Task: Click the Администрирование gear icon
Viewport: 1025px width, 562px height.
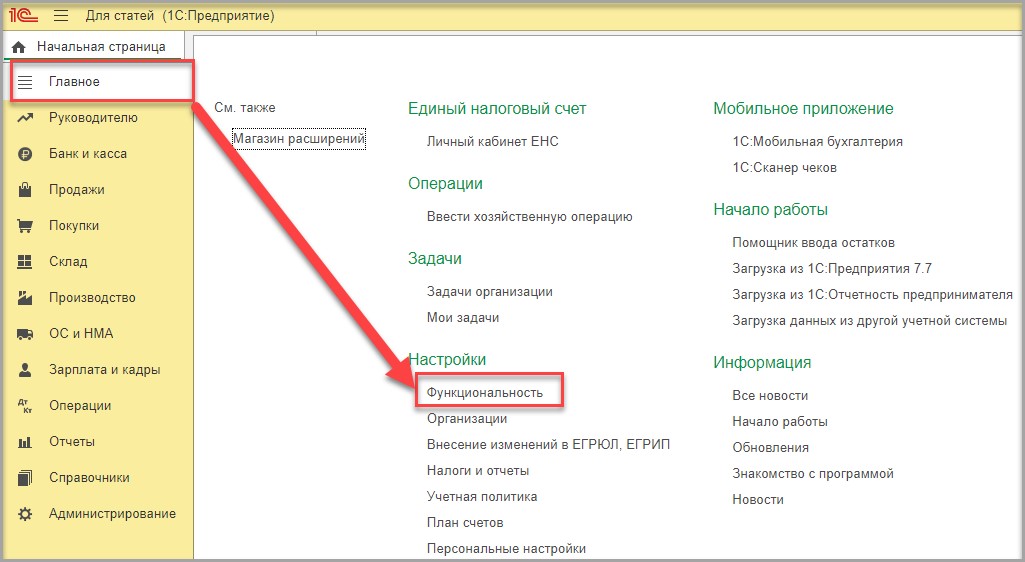Action: 25,514
